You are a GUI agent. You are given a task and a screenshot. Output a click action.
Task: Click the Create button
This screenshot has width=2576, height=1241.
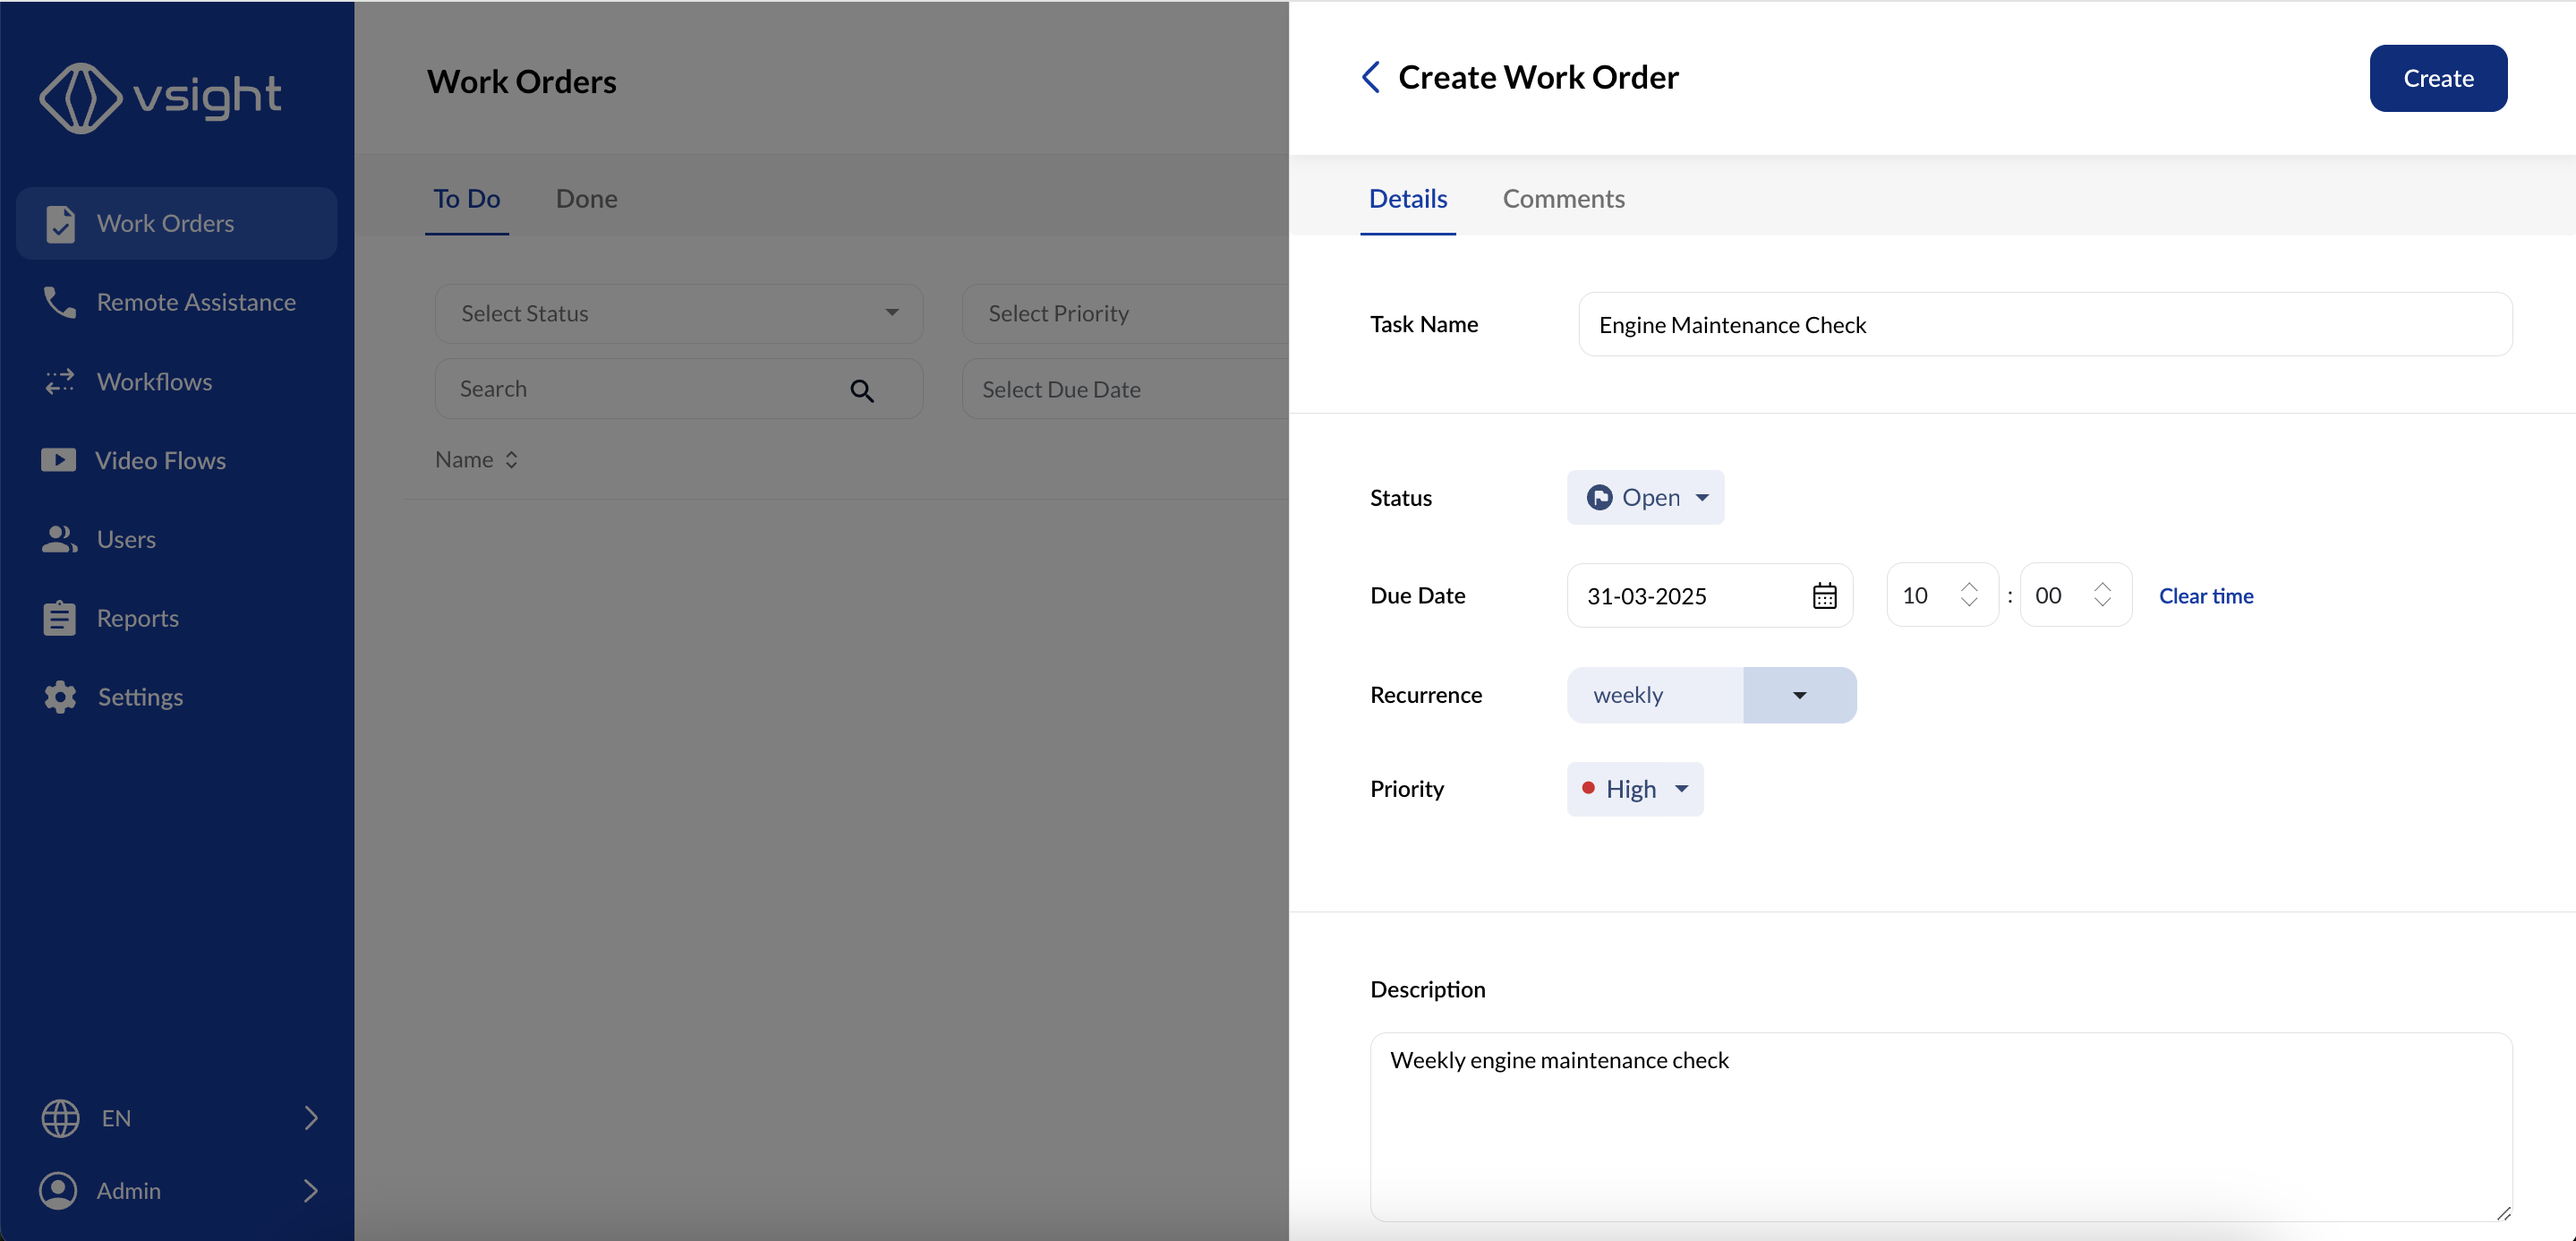click(2438, 78)
